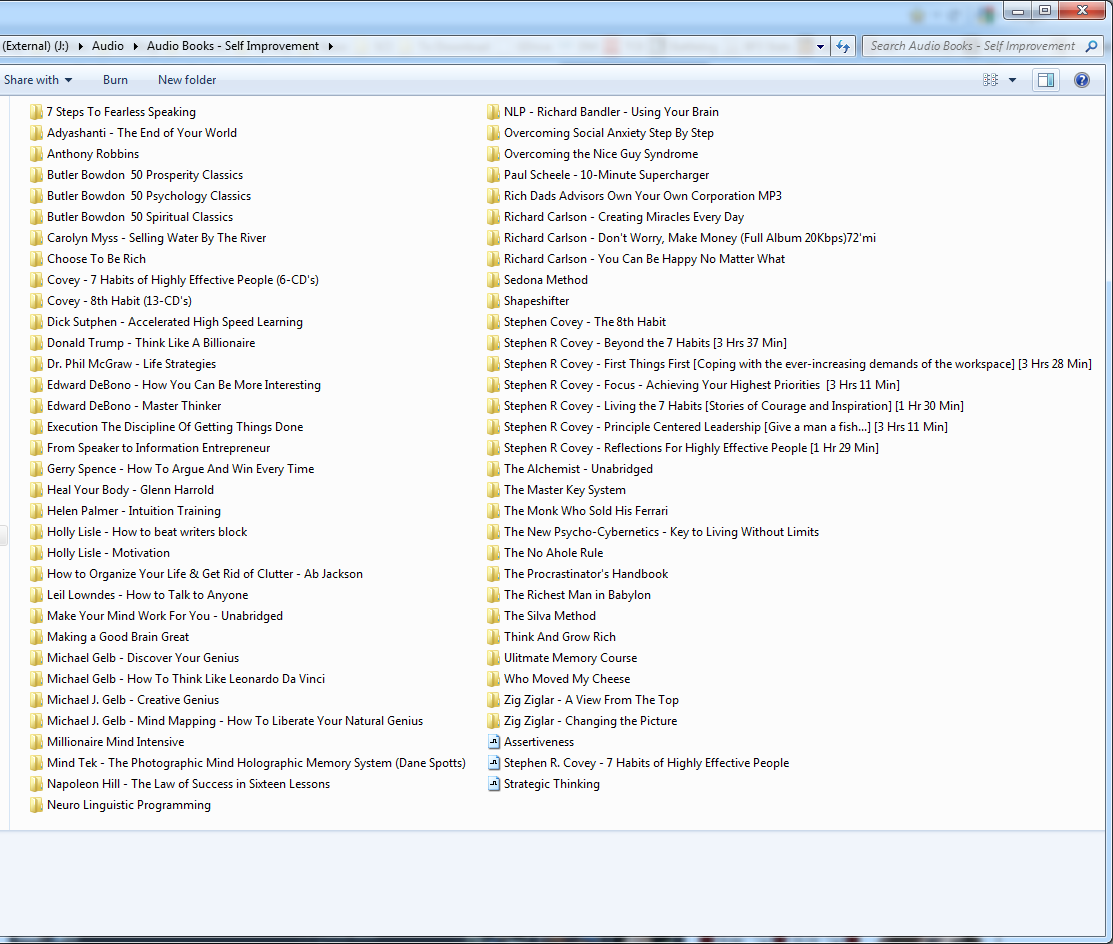Screen dimensions: 1113x944
Task: Select the Think And Grow Rich folder icon
Action: point(494,637)
